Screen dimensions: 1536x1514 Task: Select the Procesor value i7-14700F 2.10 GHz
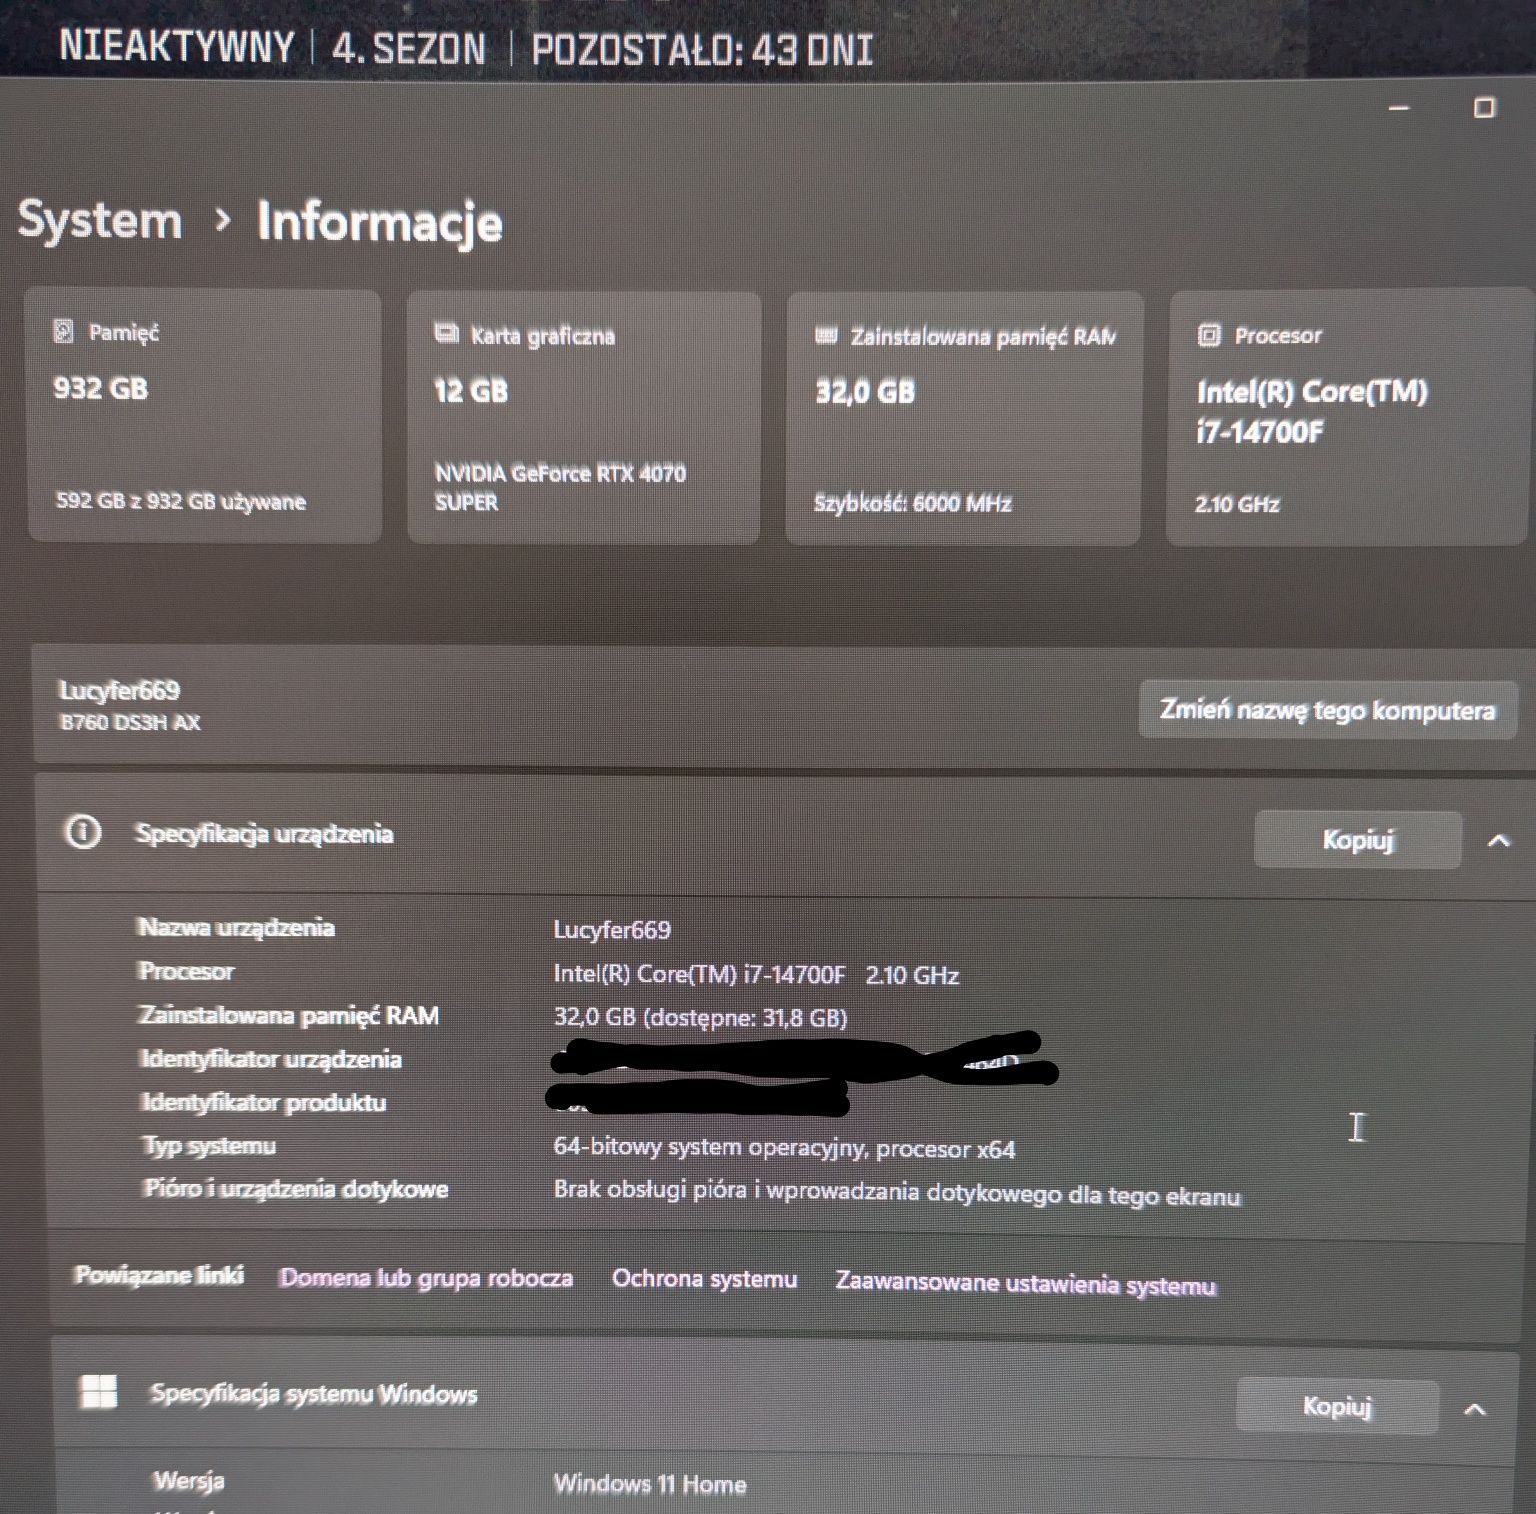[756, 974]
